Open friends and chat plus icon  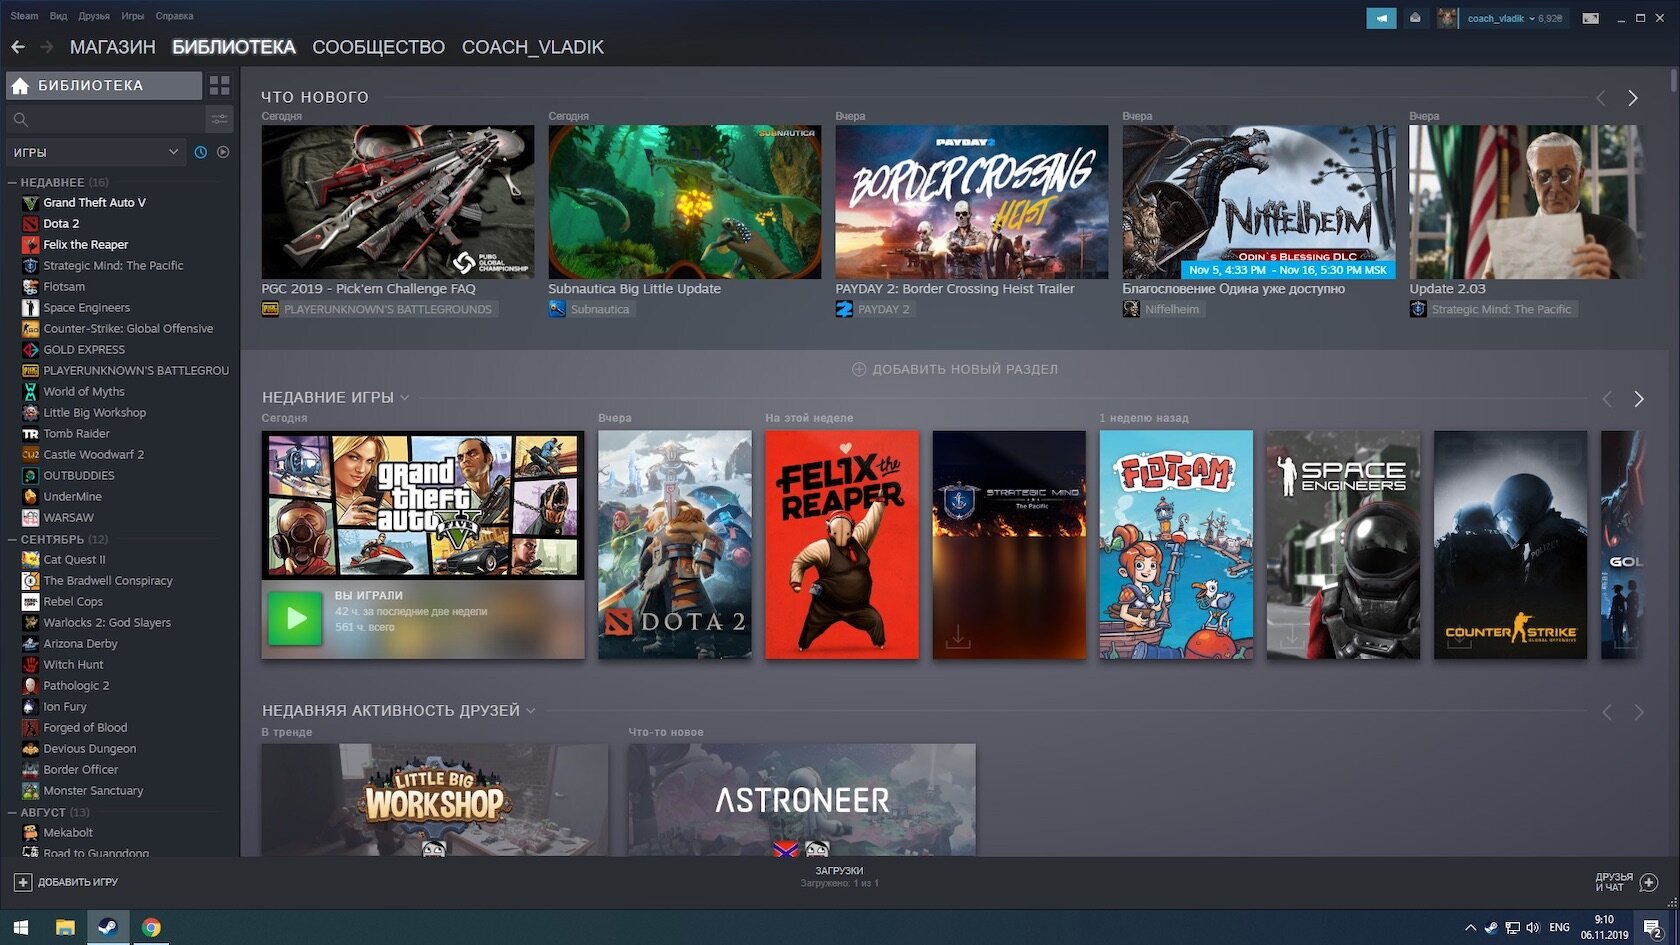coord(1649,882)
